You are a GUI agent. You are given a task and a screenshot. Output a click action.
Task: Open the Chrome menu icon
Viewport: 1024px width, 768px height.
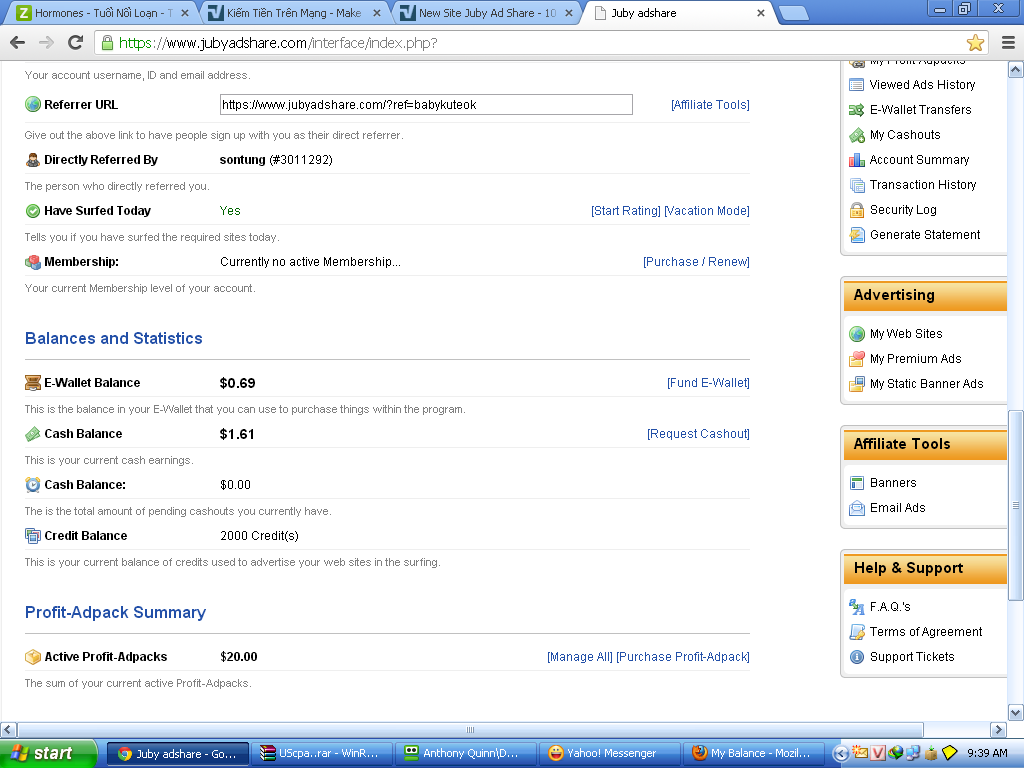(x=1008, y=43)
